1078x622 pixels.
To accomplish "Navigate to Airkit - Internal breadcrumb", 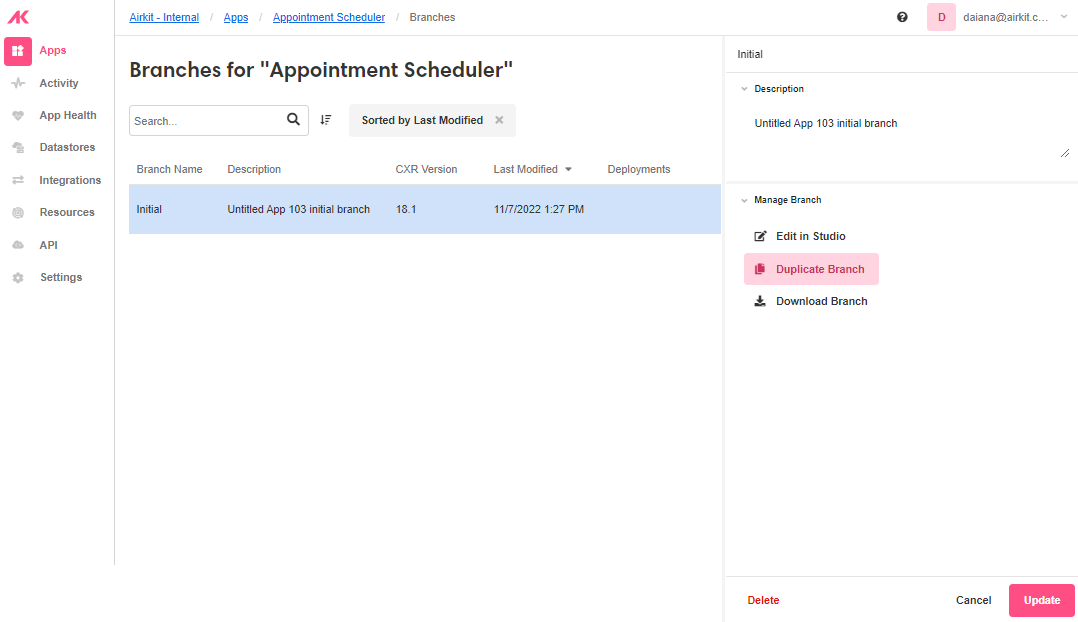I will point(164,17).
